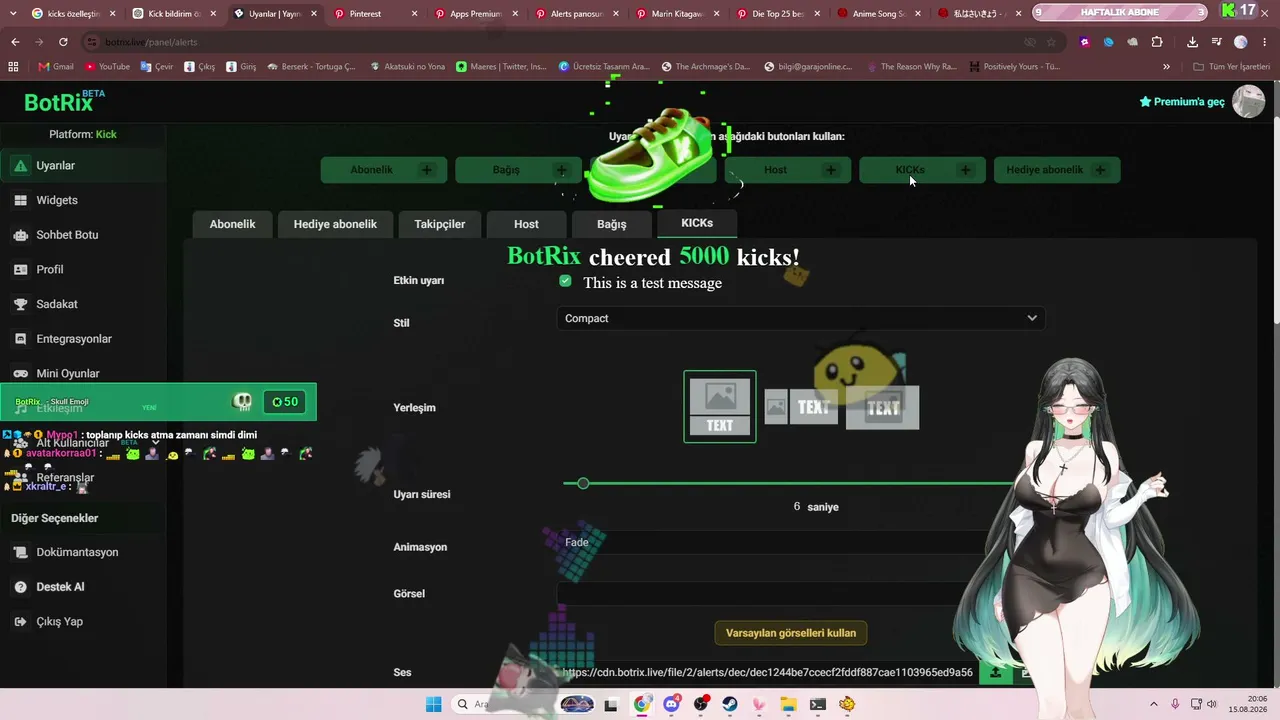Send a test Host alert

point(788,170)
